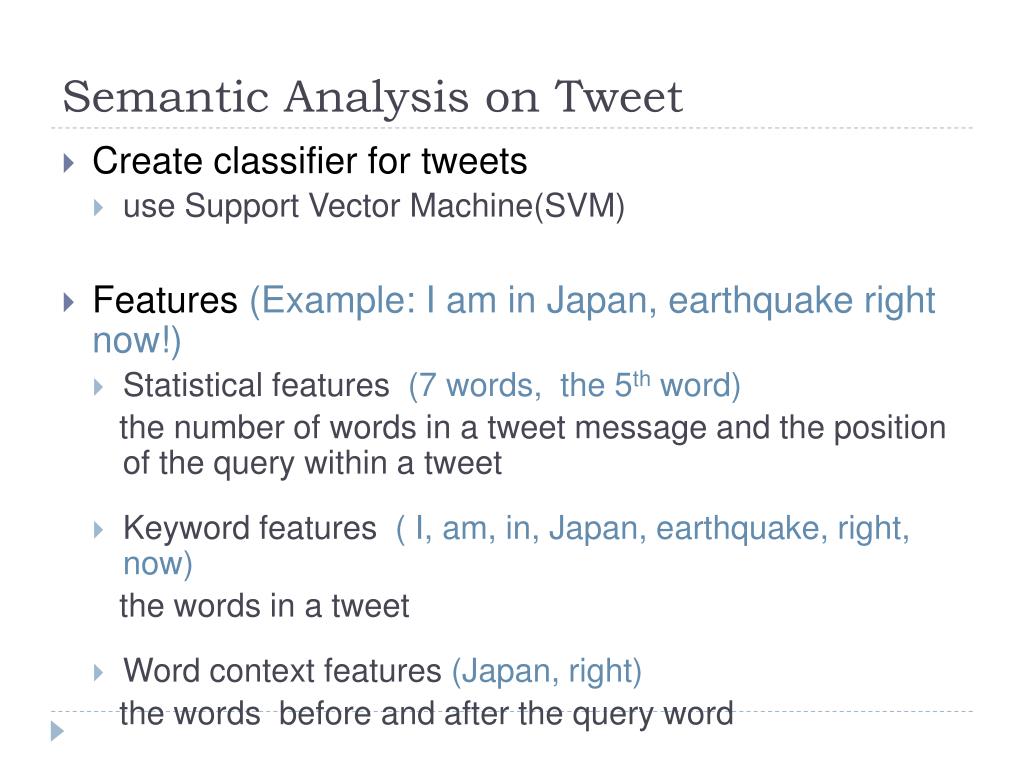Click the sentence about number of words in tweet
Image resolution: width=1024 pixels, height=768 pixels.
[533, 445]
